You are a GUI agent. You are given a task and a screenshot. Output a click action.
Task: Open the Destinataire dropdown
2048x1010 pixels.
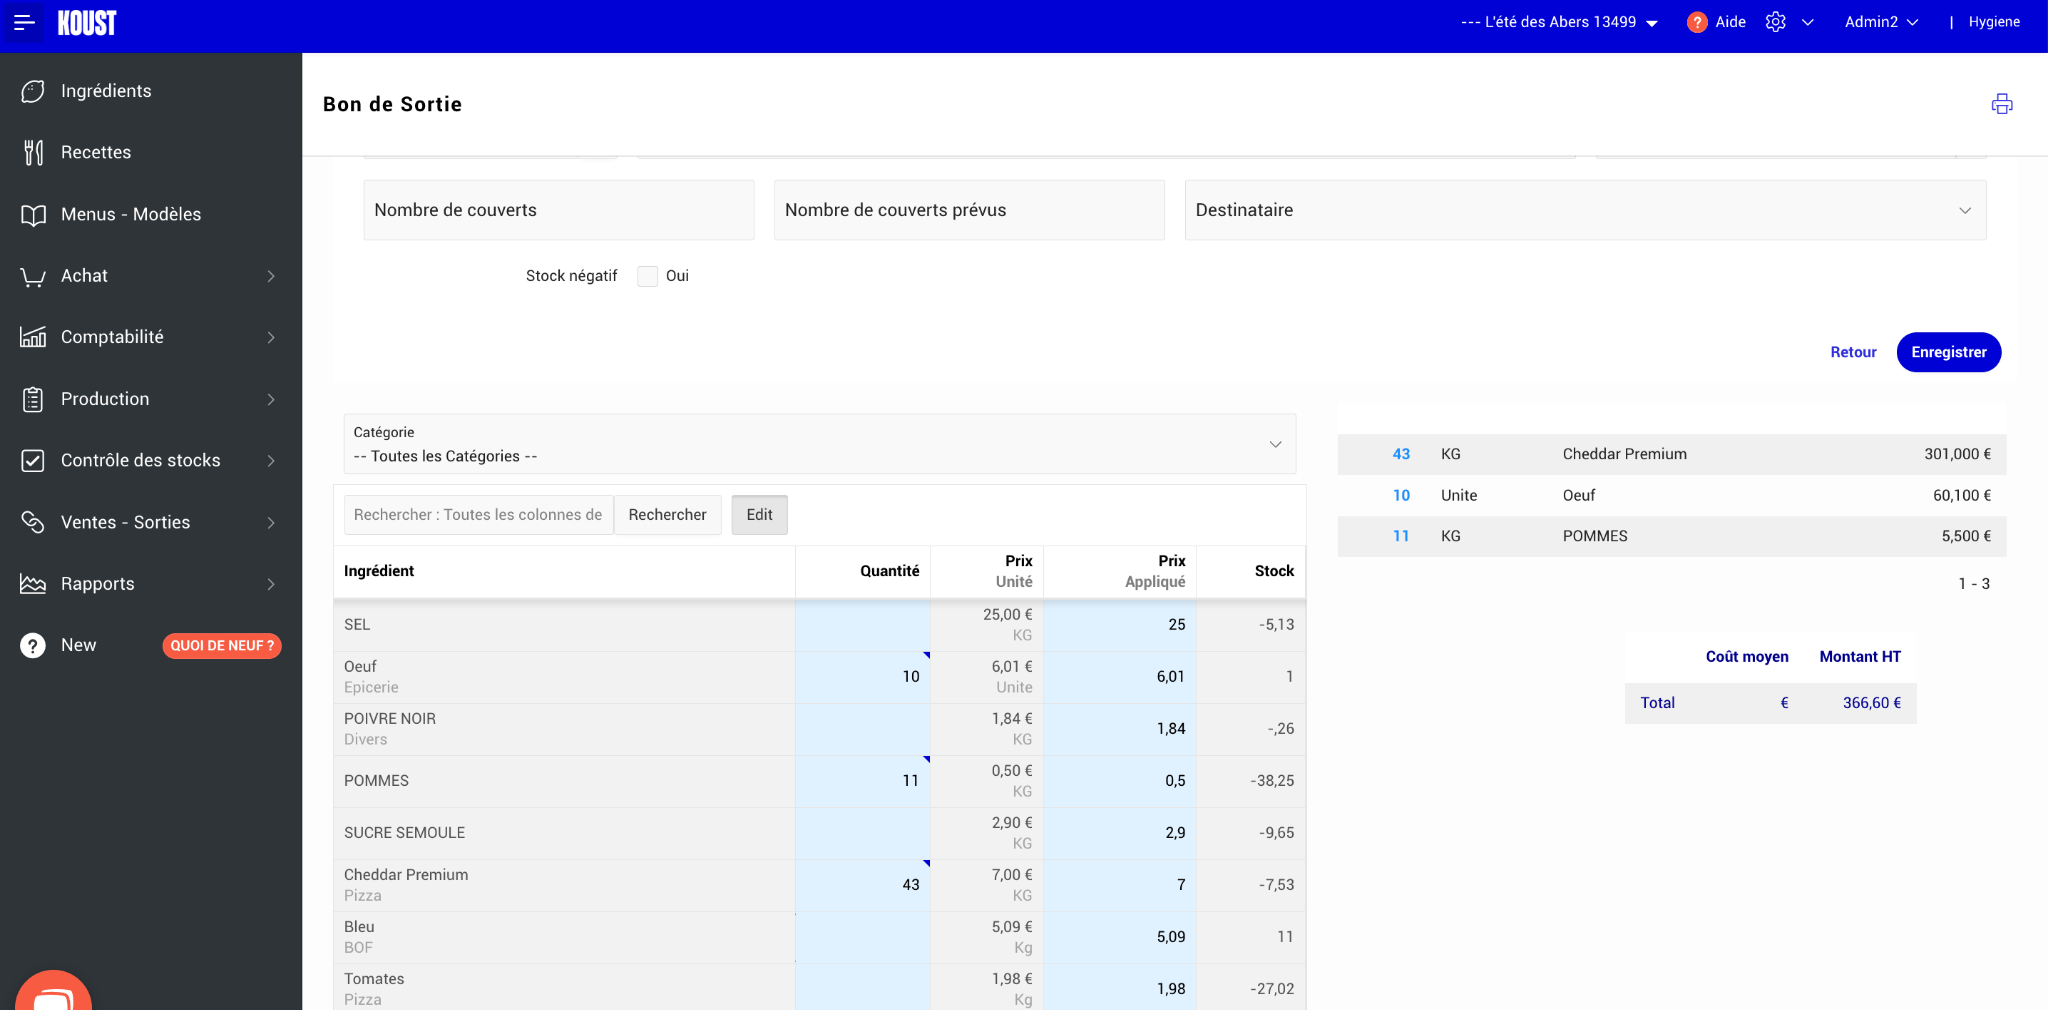1585,210
